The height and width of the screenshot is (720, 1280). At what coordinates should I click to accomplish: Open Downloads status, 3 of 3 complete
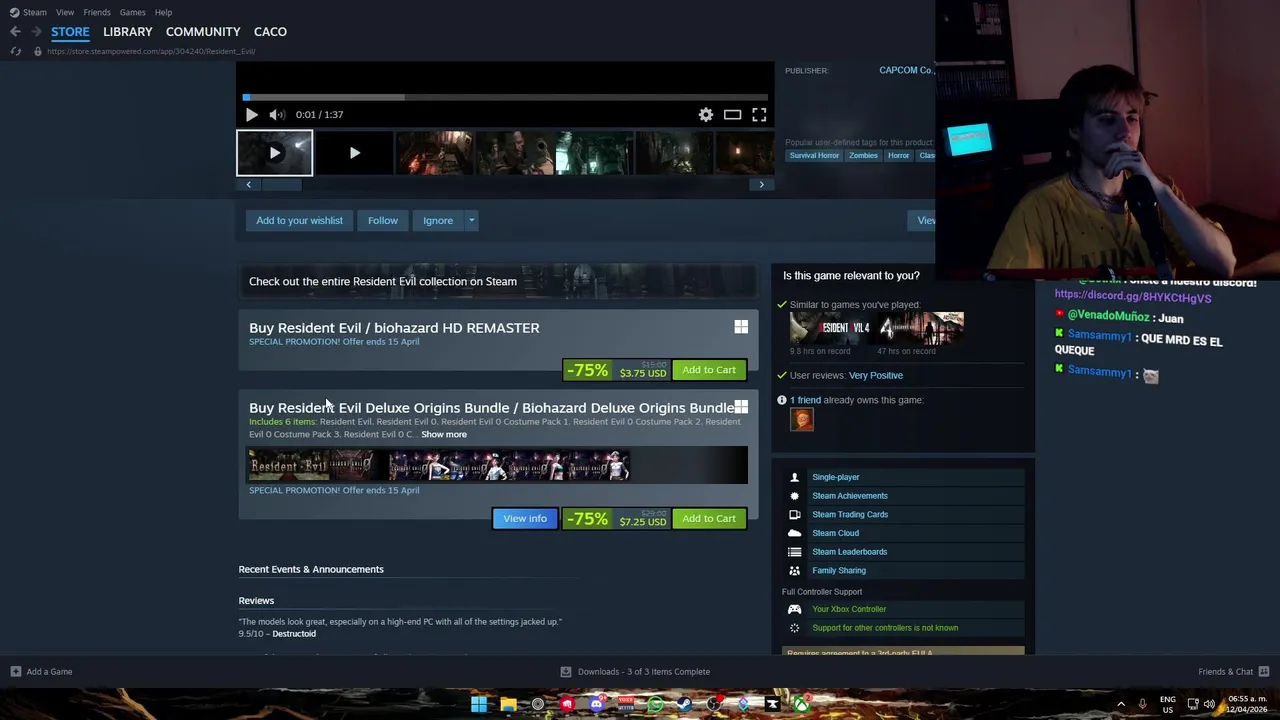click(635, 672)
